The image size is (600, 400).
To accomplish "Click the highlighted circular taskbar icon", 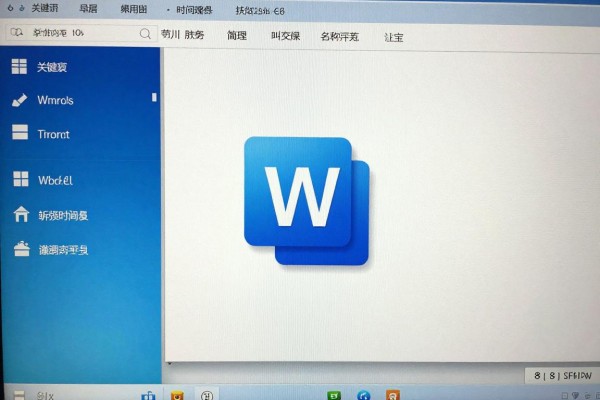I will click(x=207, y=395).
